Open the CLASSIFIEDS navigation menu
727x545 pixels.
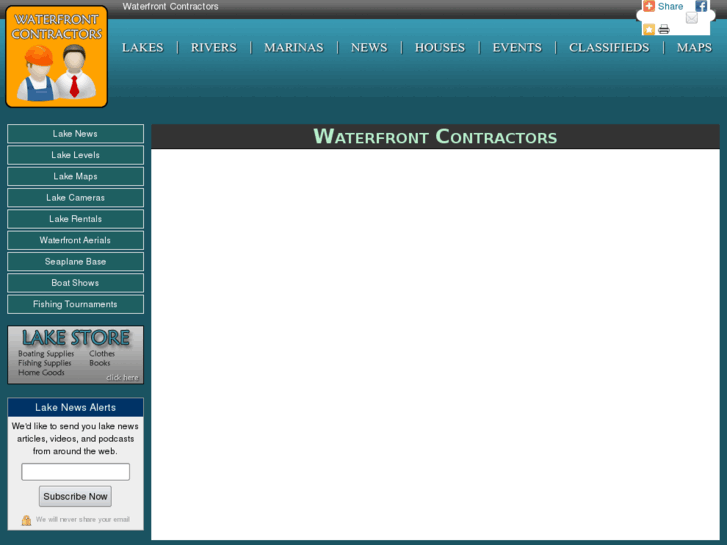click(609, 47)
